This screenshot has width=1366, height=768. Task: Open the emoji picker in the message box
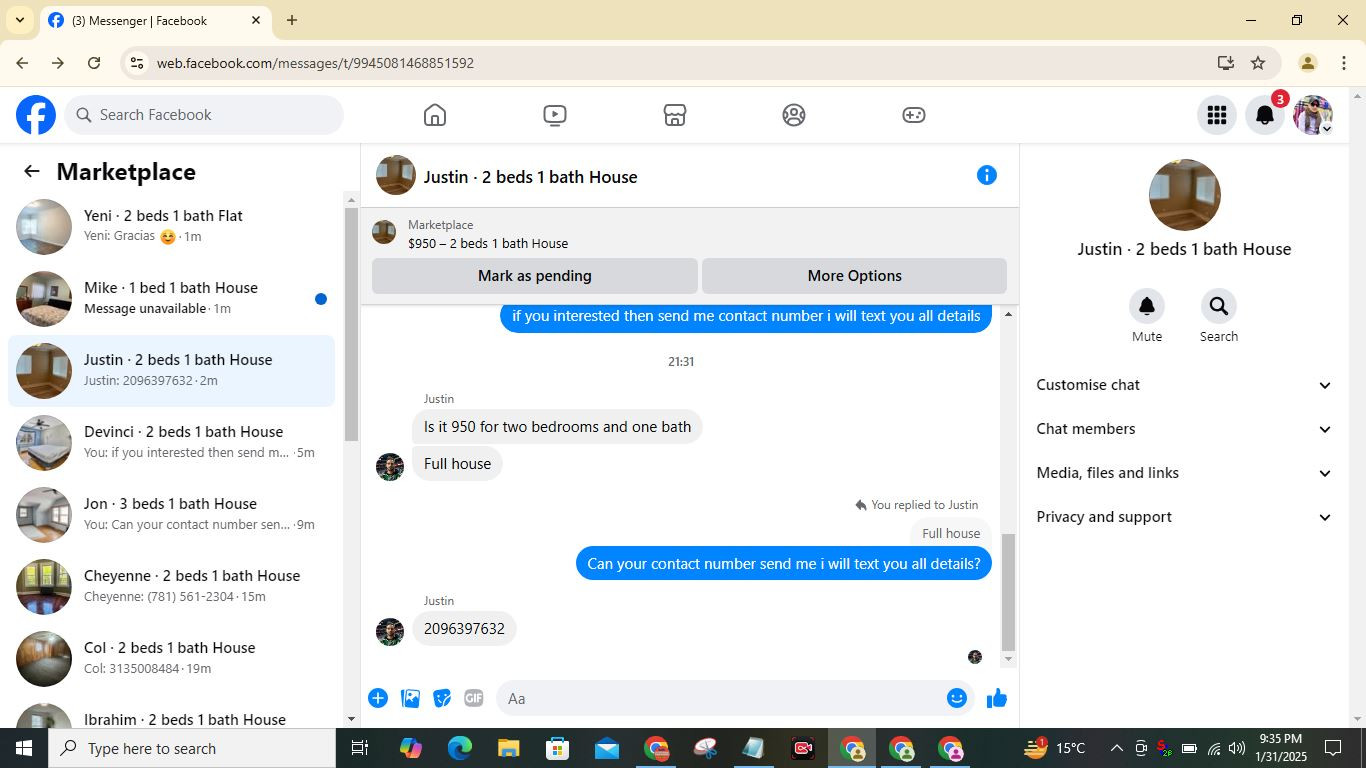tap(957, 698)
